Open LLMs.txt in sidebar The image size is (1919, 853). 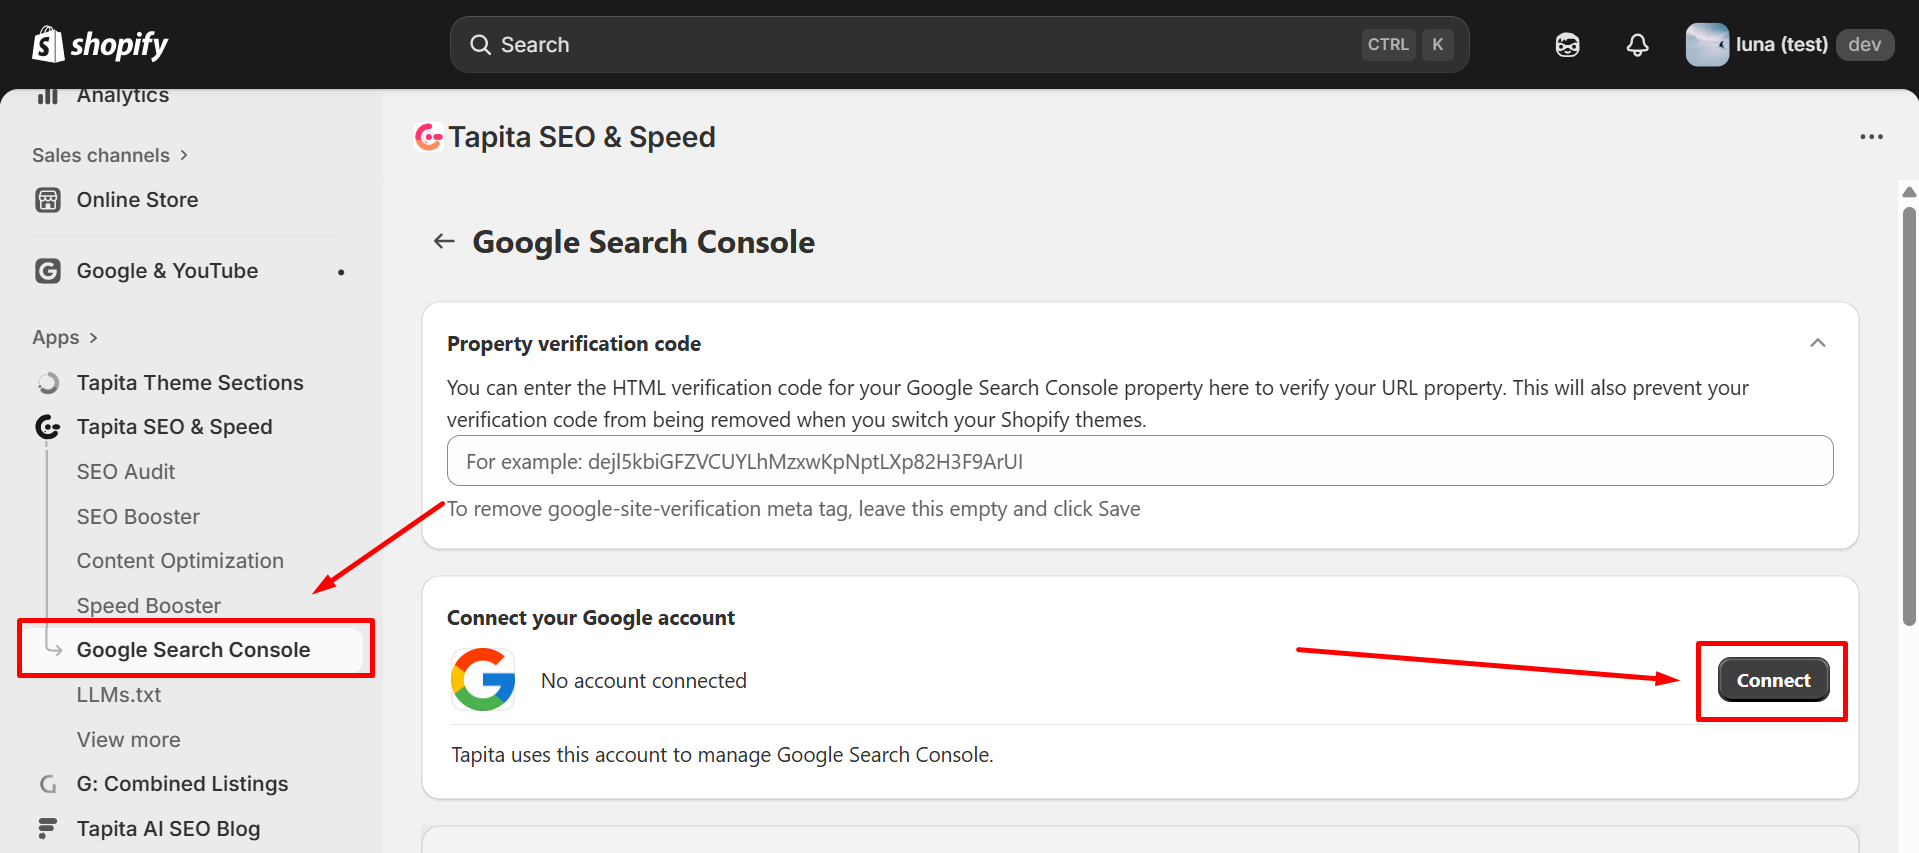[119, 695]
